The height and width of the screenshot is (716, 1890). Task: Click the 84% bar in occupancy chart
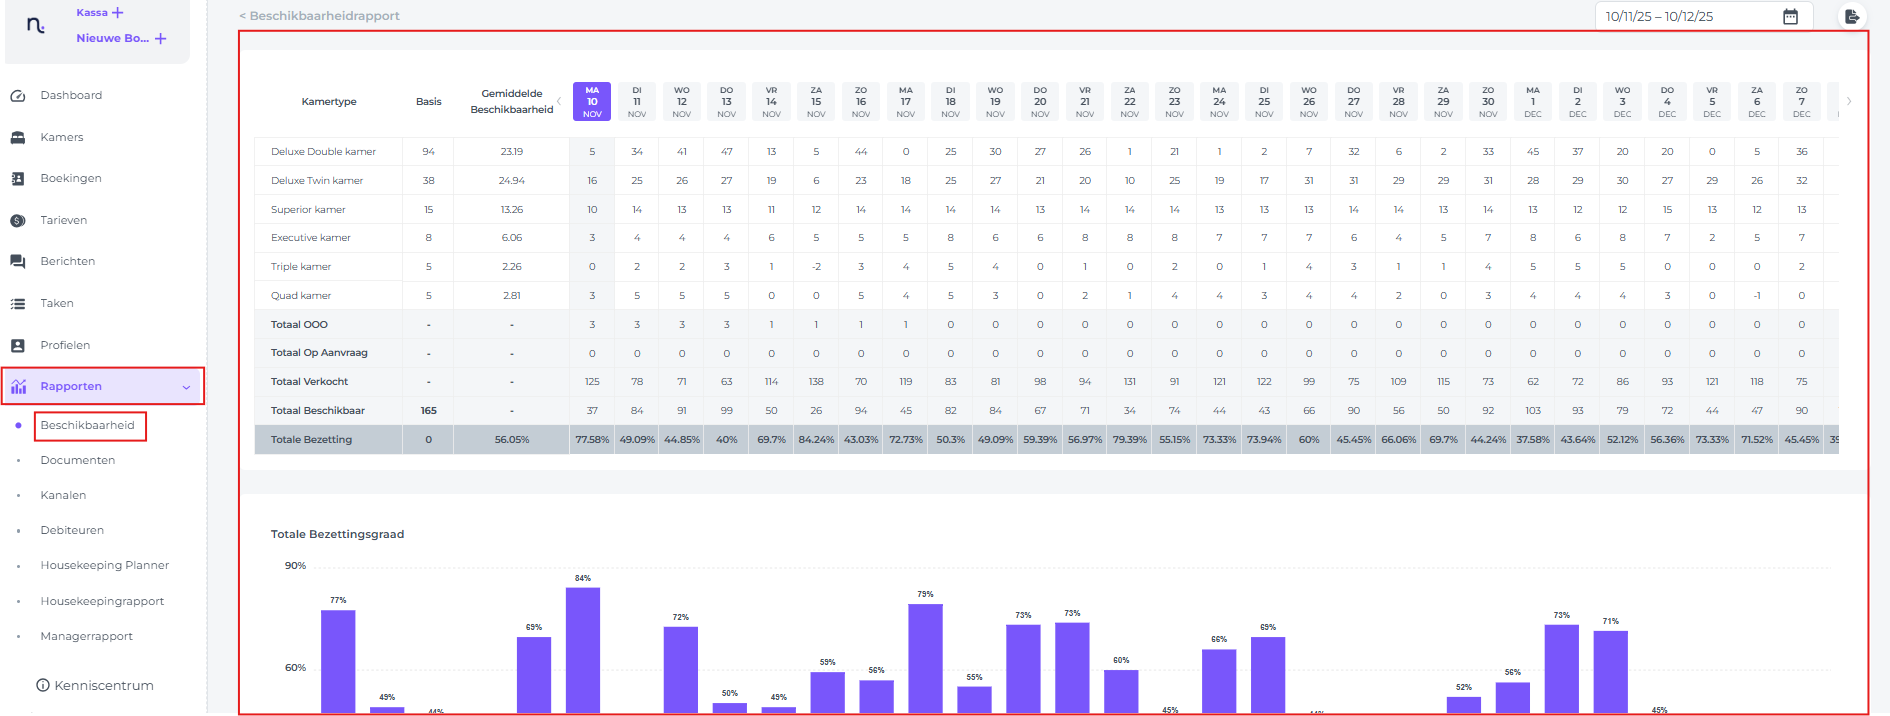point(583,648)
